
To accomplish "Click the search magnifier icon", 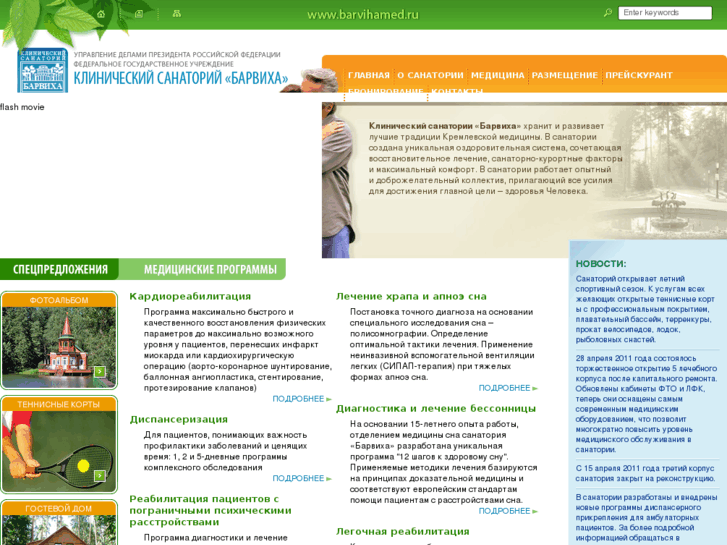I will (x=607, y=13).
